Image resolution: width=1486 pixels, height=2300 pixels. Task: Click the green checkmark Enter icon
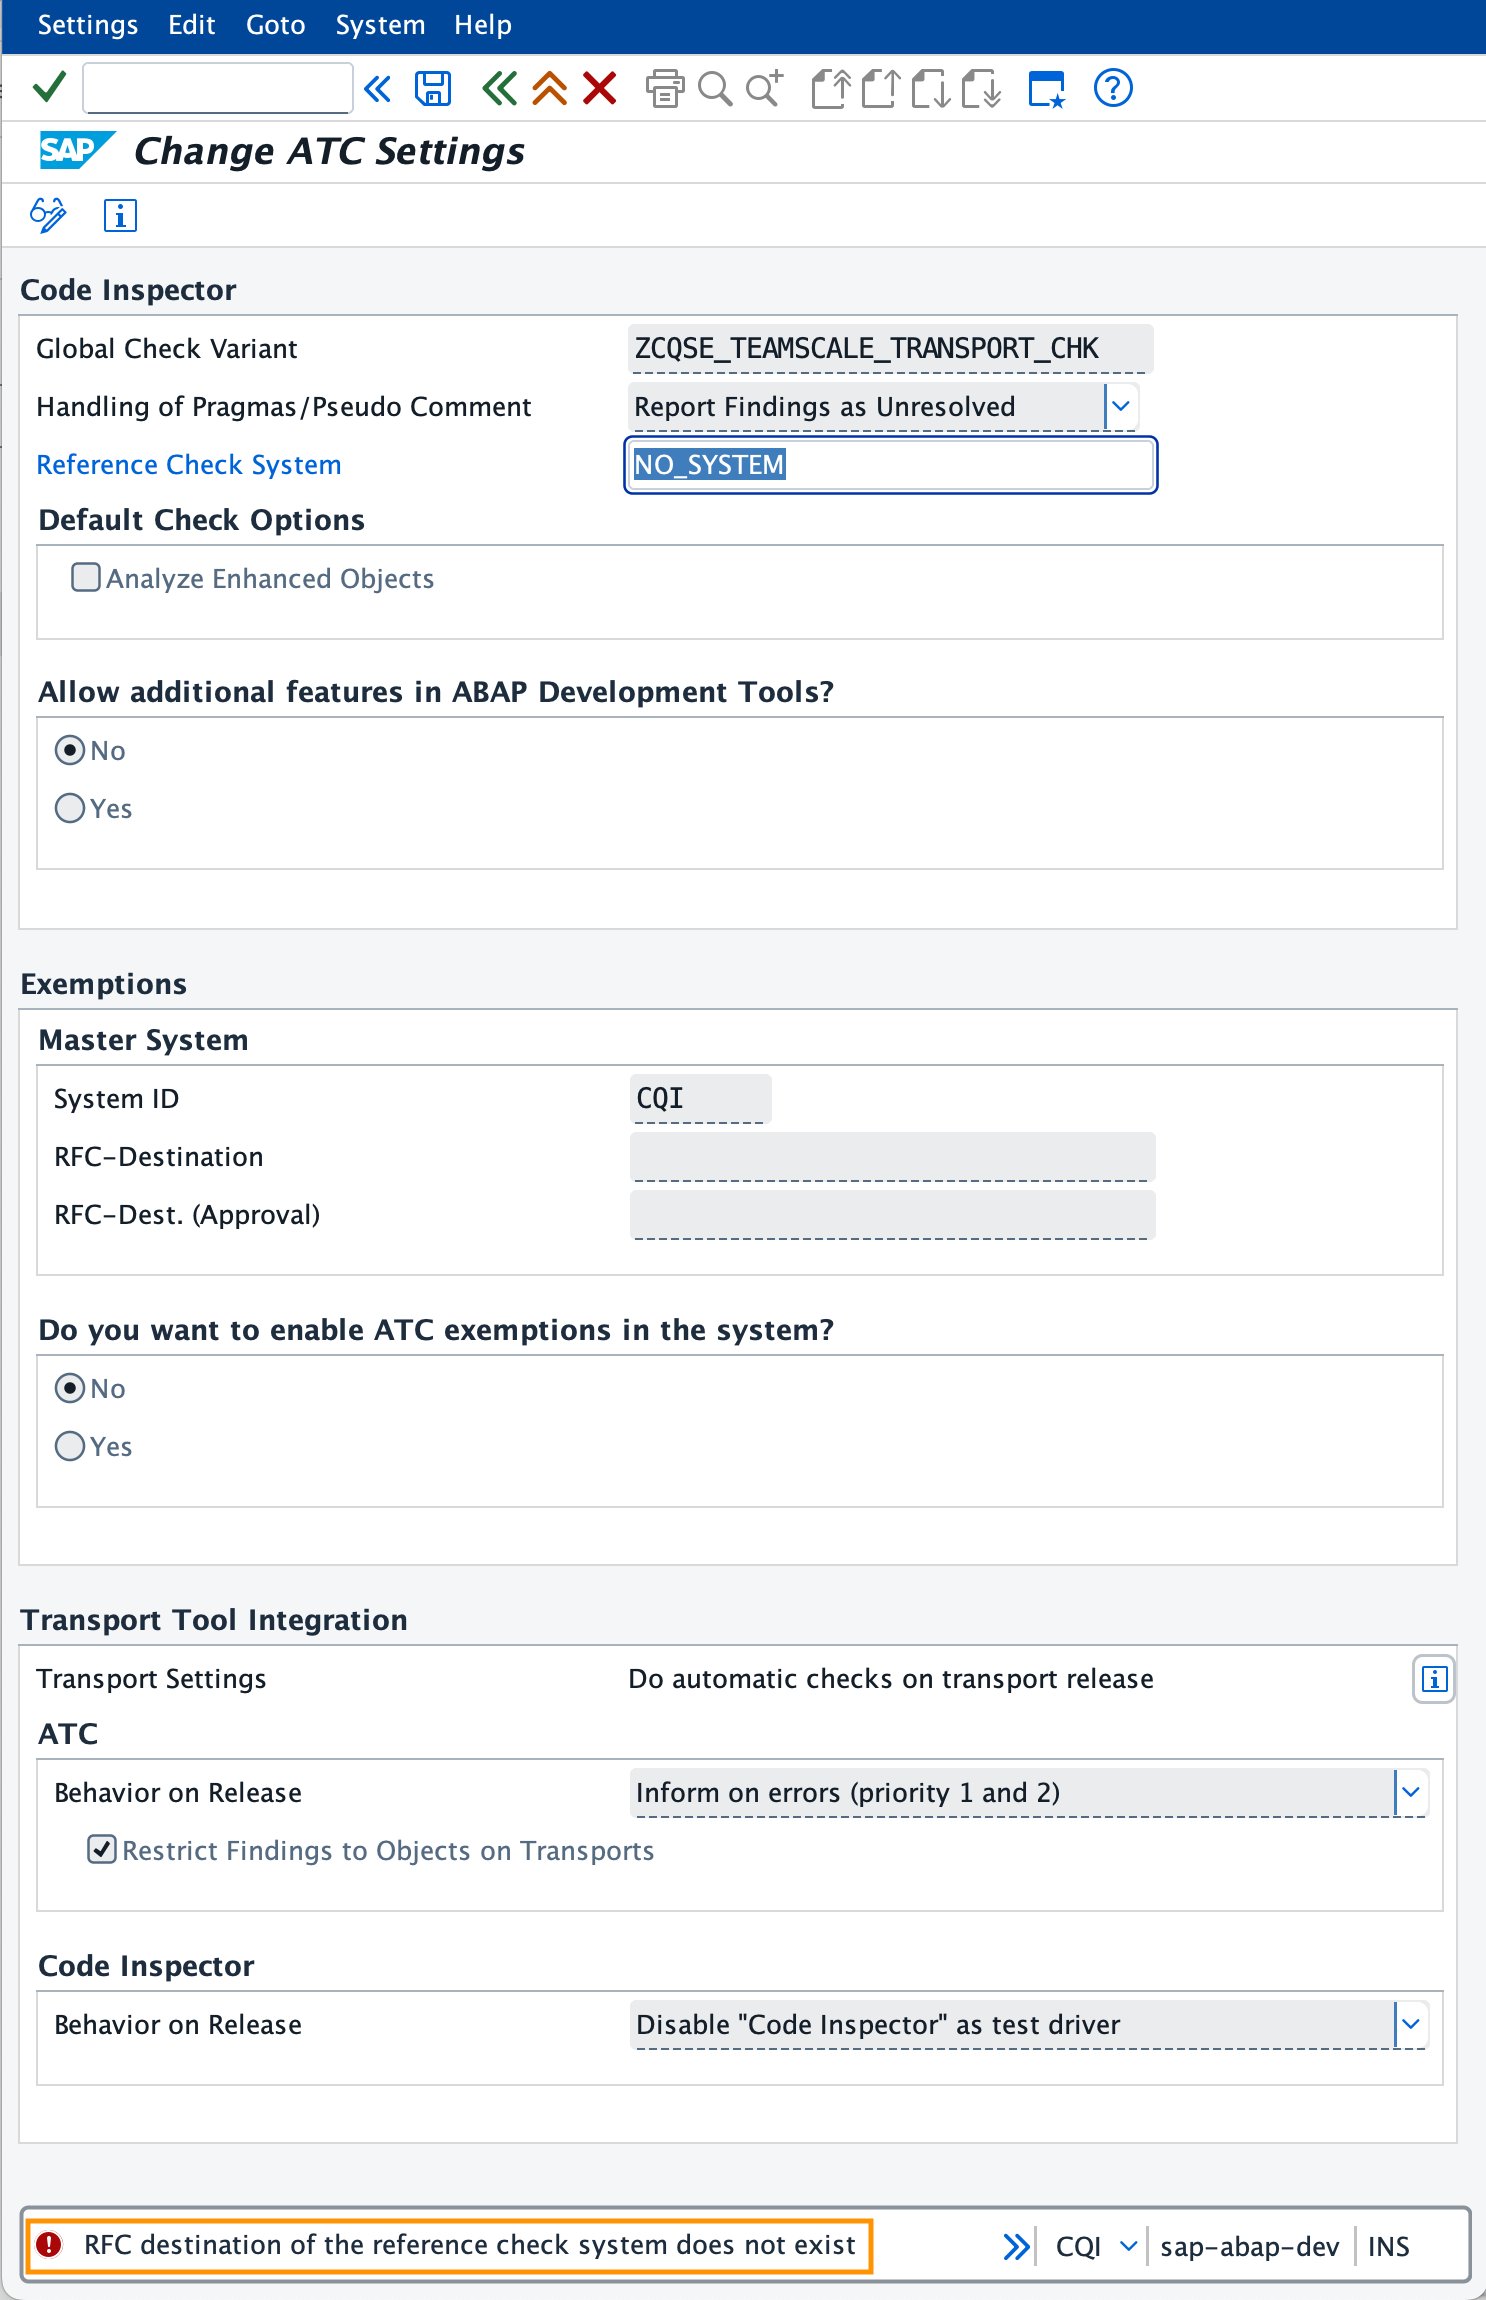tap(49, 88)
